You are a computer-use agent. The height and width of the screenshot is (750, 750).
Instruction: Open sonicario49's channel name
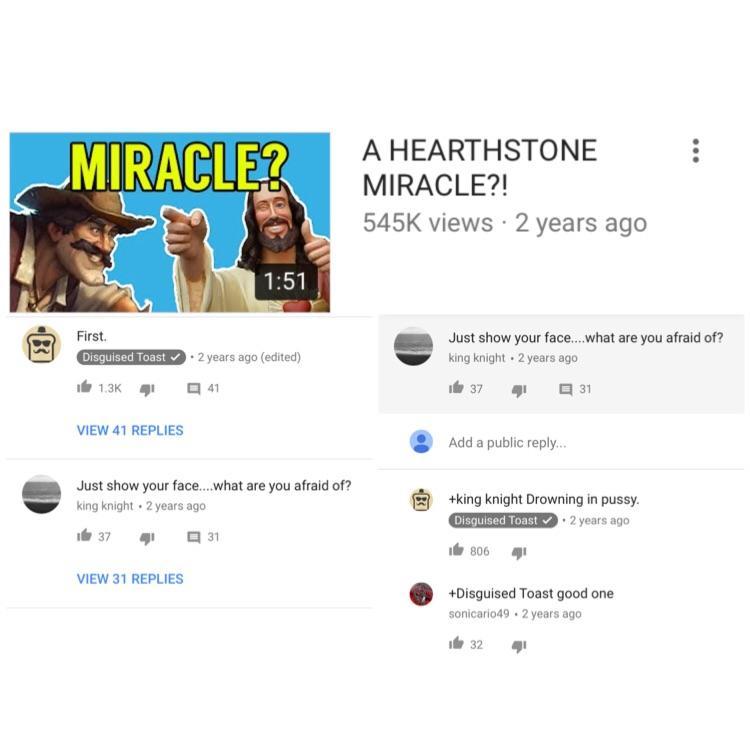pos(479,614)
